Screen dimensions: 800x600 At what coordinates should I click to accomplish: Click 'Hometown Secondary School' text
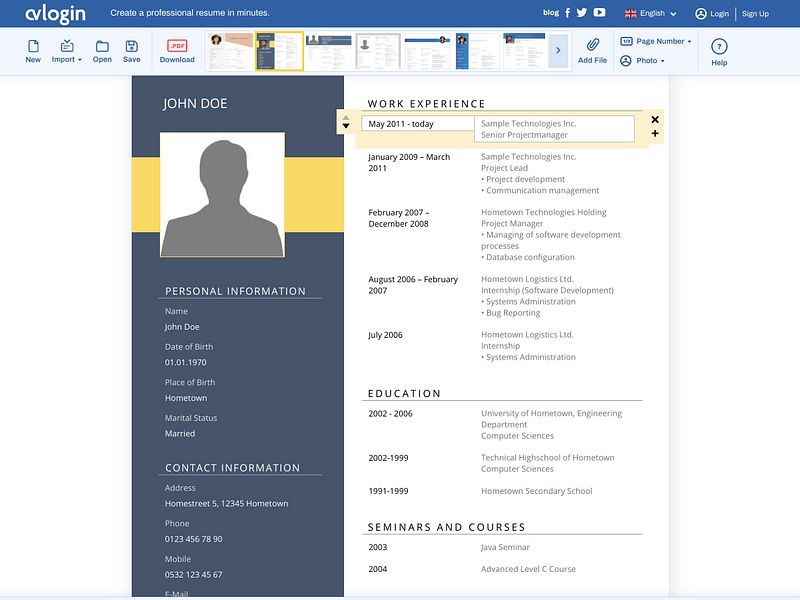536,491
